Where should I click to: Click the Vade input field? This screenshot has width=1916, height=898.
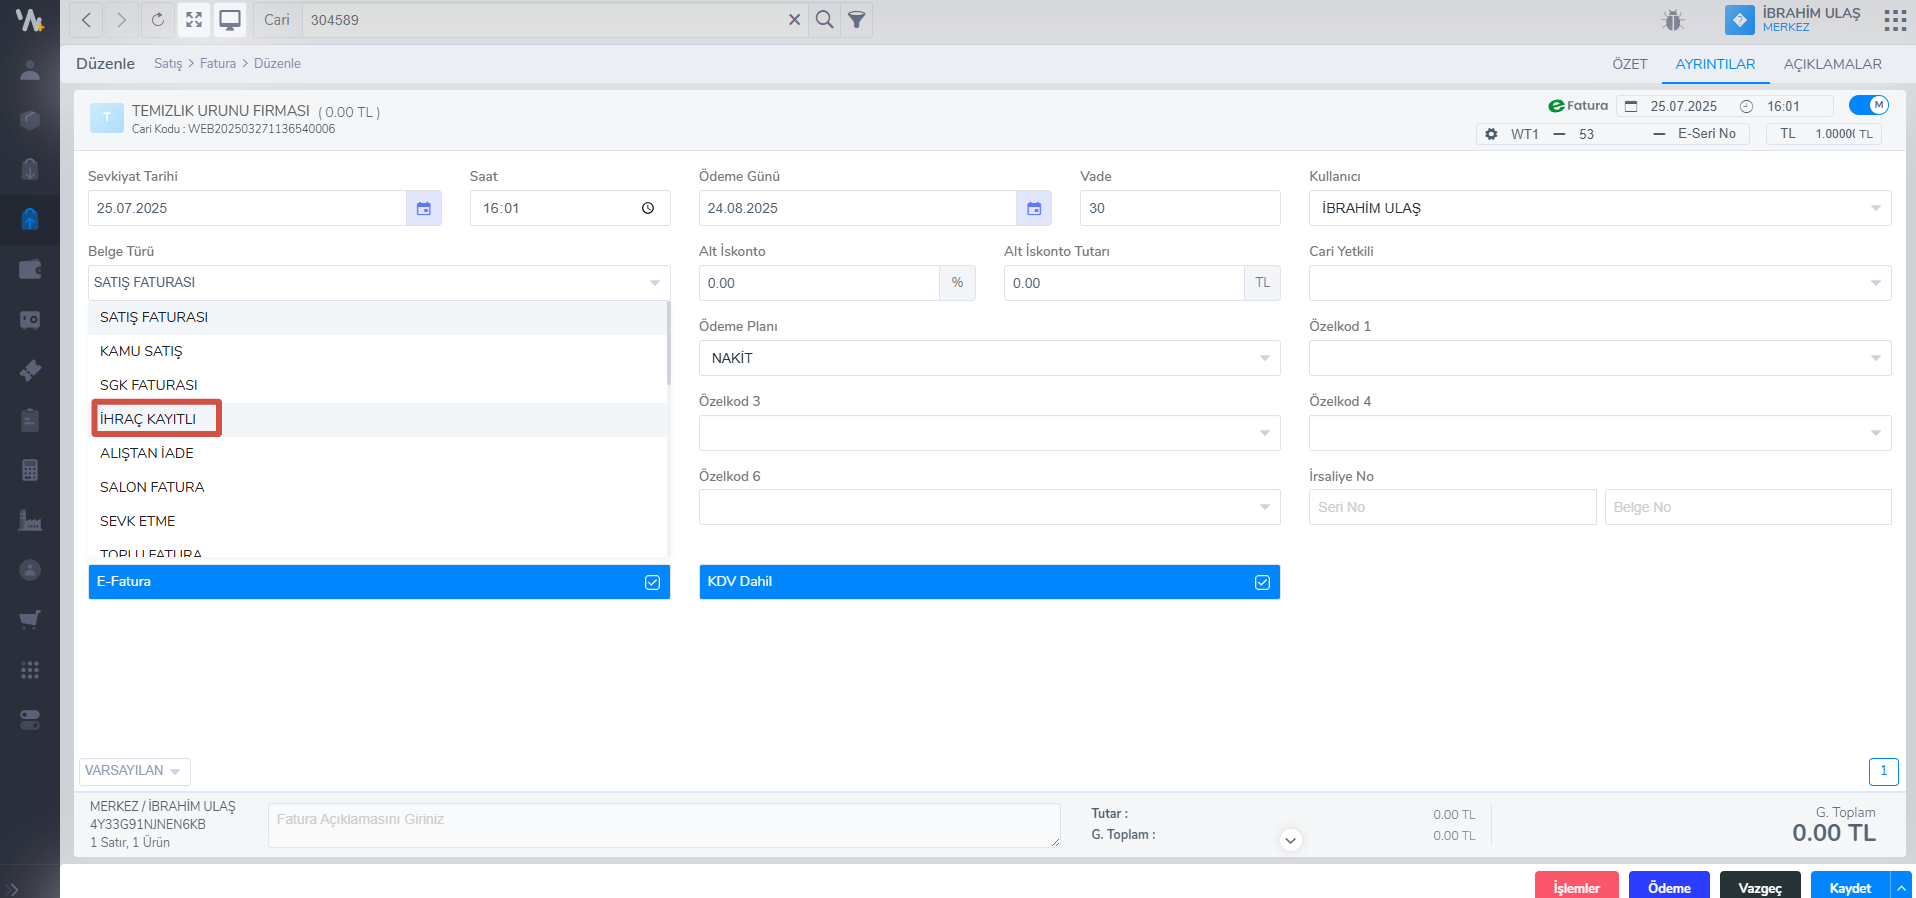pos(1179,208)
